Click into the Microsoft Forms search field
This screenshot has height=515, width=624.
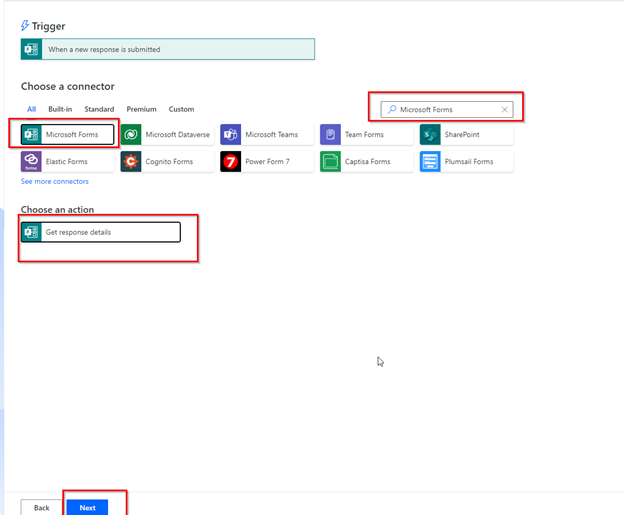pyautogui.click(x=447, y=109)
